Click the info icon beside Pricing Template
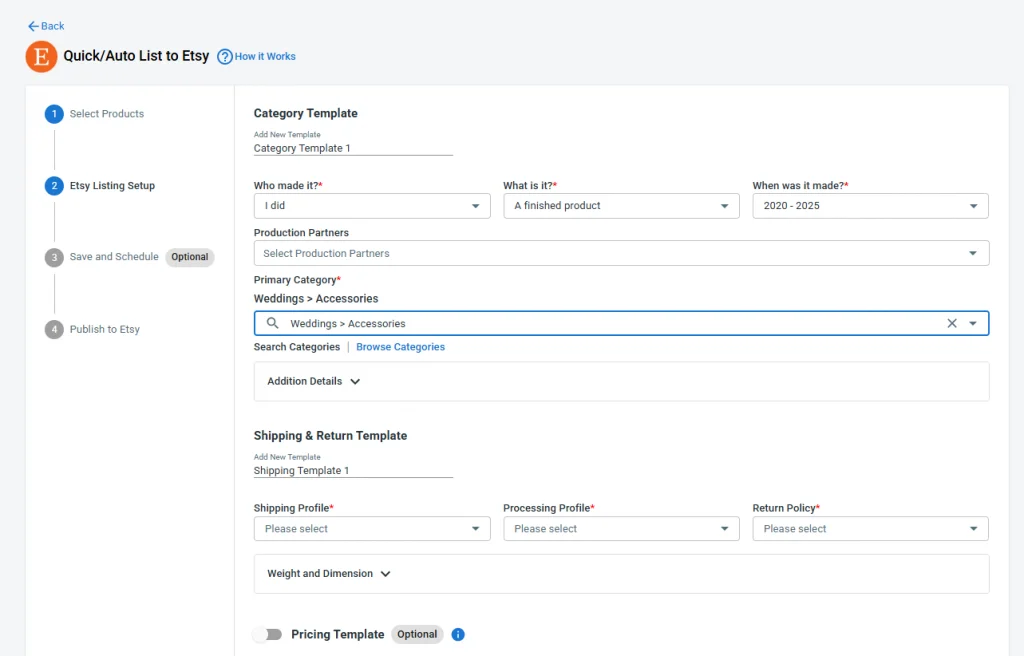This screenshot has height=656, width=1024. (458, 634)
